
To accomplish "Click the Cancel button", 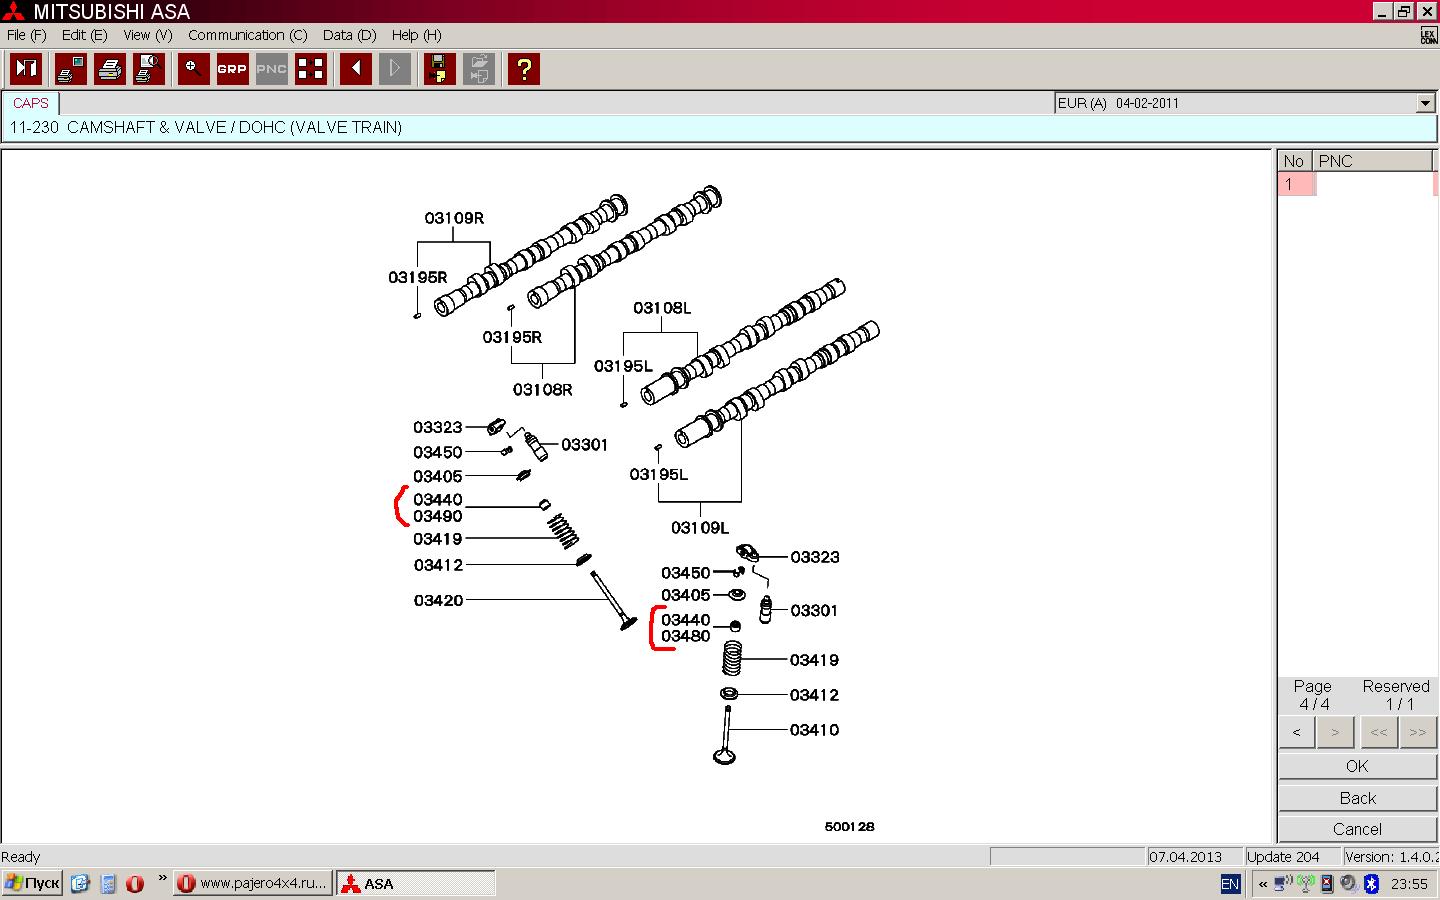I will (x=1357, y=829).
